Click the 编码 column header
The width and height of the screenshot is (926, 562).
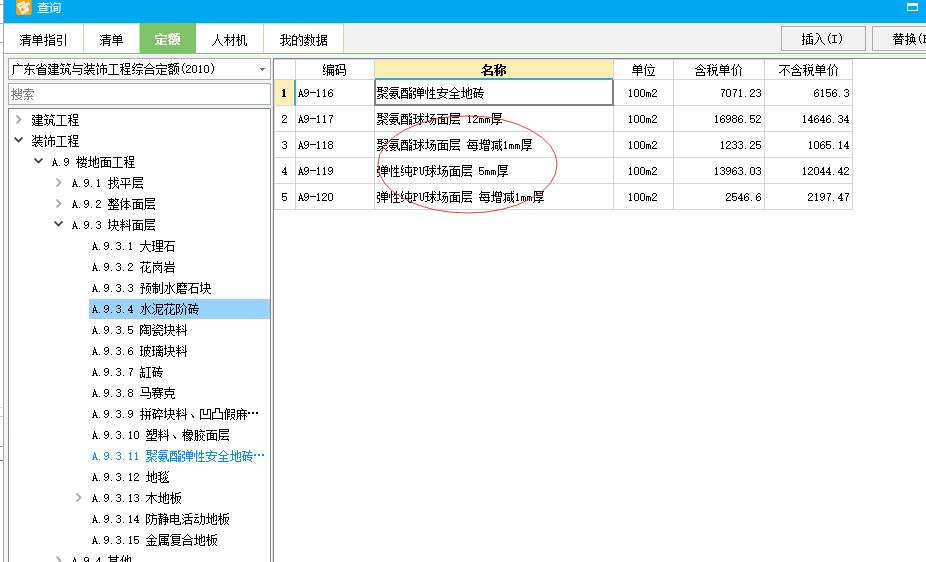tap(334, 70)
